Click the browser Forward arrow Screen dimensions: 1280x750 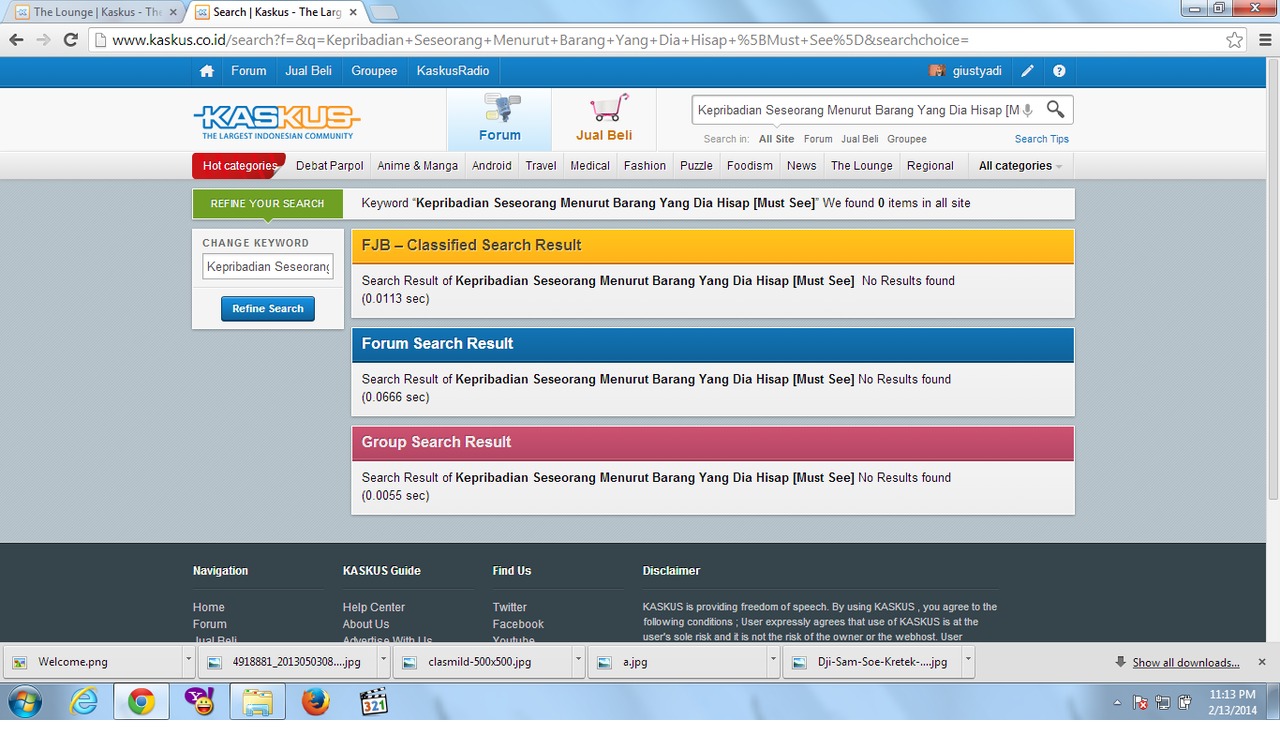tap(43, 40)
